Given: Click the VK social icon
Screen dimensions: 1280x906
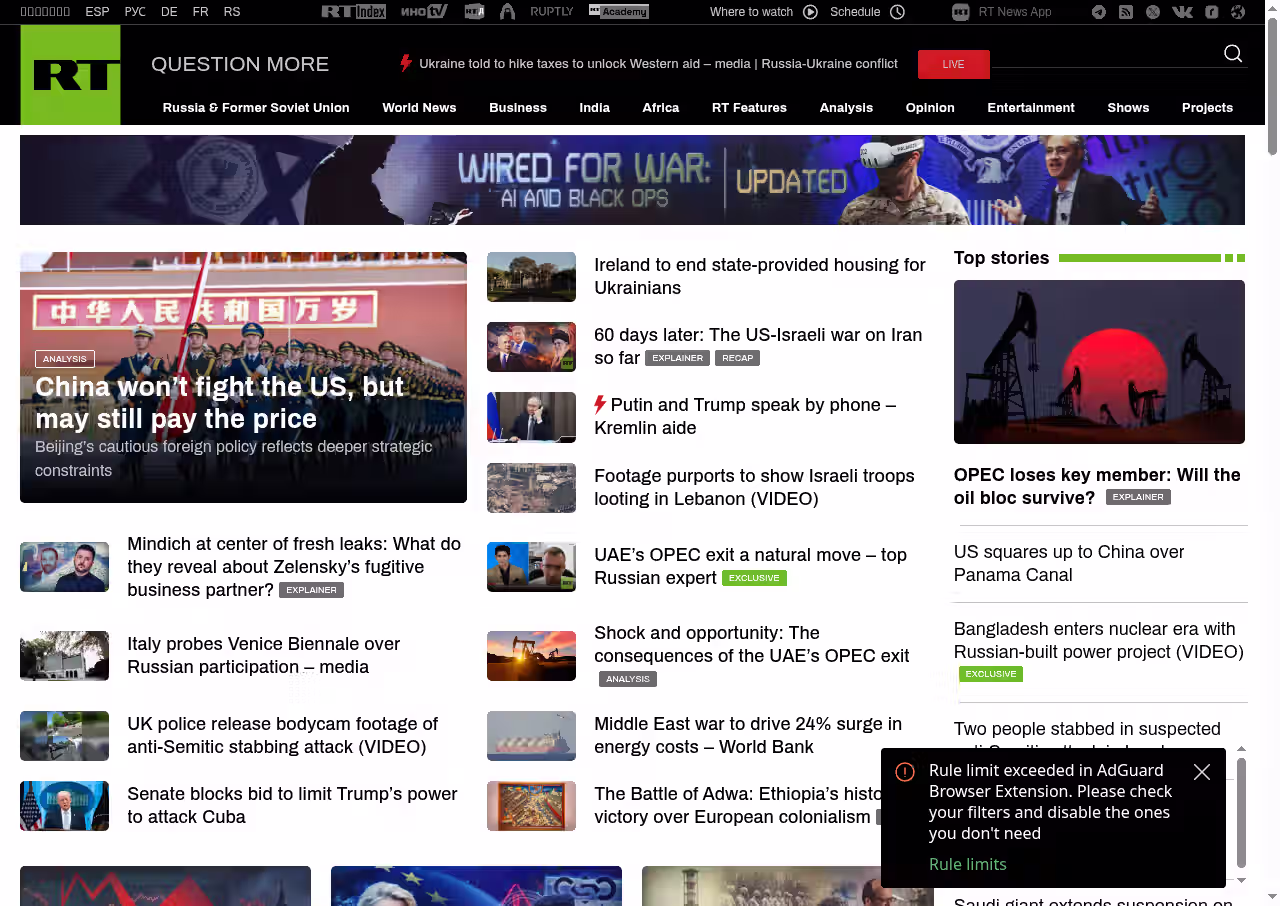Looking at the screenshot, I should (x=1182, y=12).
